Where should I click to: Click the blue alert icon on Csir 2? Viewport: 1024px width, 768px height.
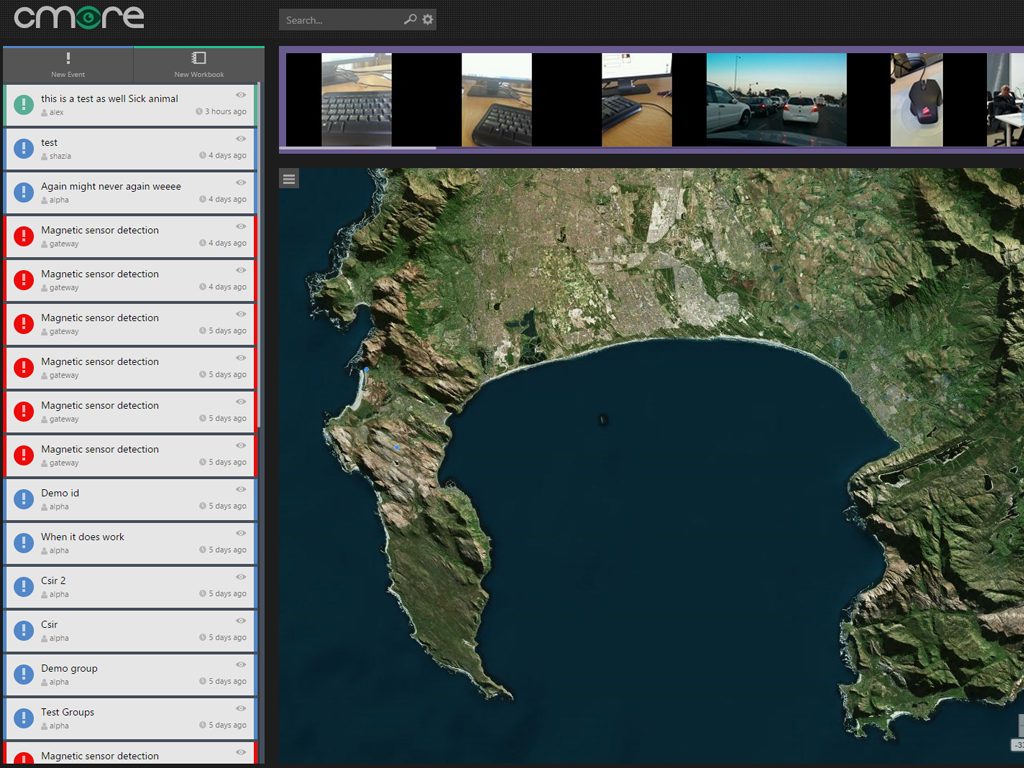(24, 587)
